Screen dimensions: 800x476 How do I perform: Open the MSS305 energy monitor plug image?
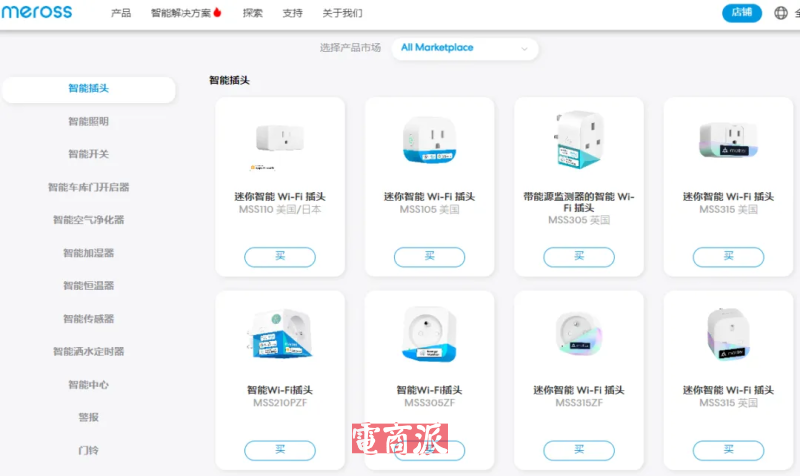pyautogui.click(x=578, y=142)
